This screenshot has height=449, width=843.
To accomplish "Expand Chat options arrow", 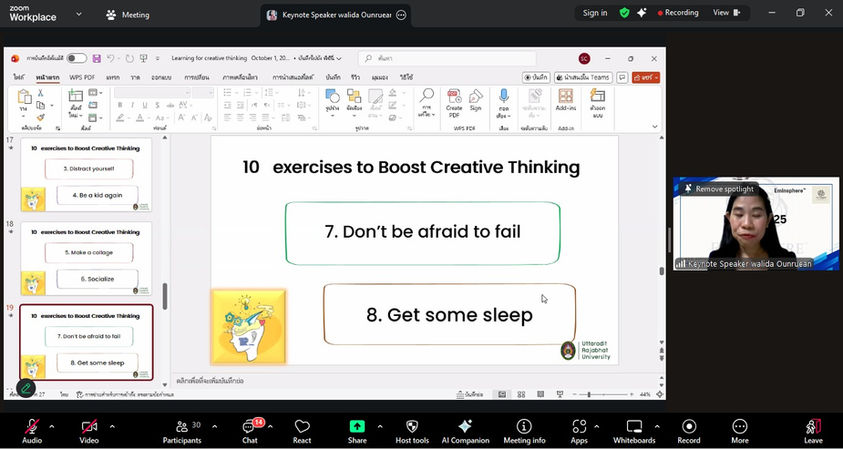I will click(270, 427).
